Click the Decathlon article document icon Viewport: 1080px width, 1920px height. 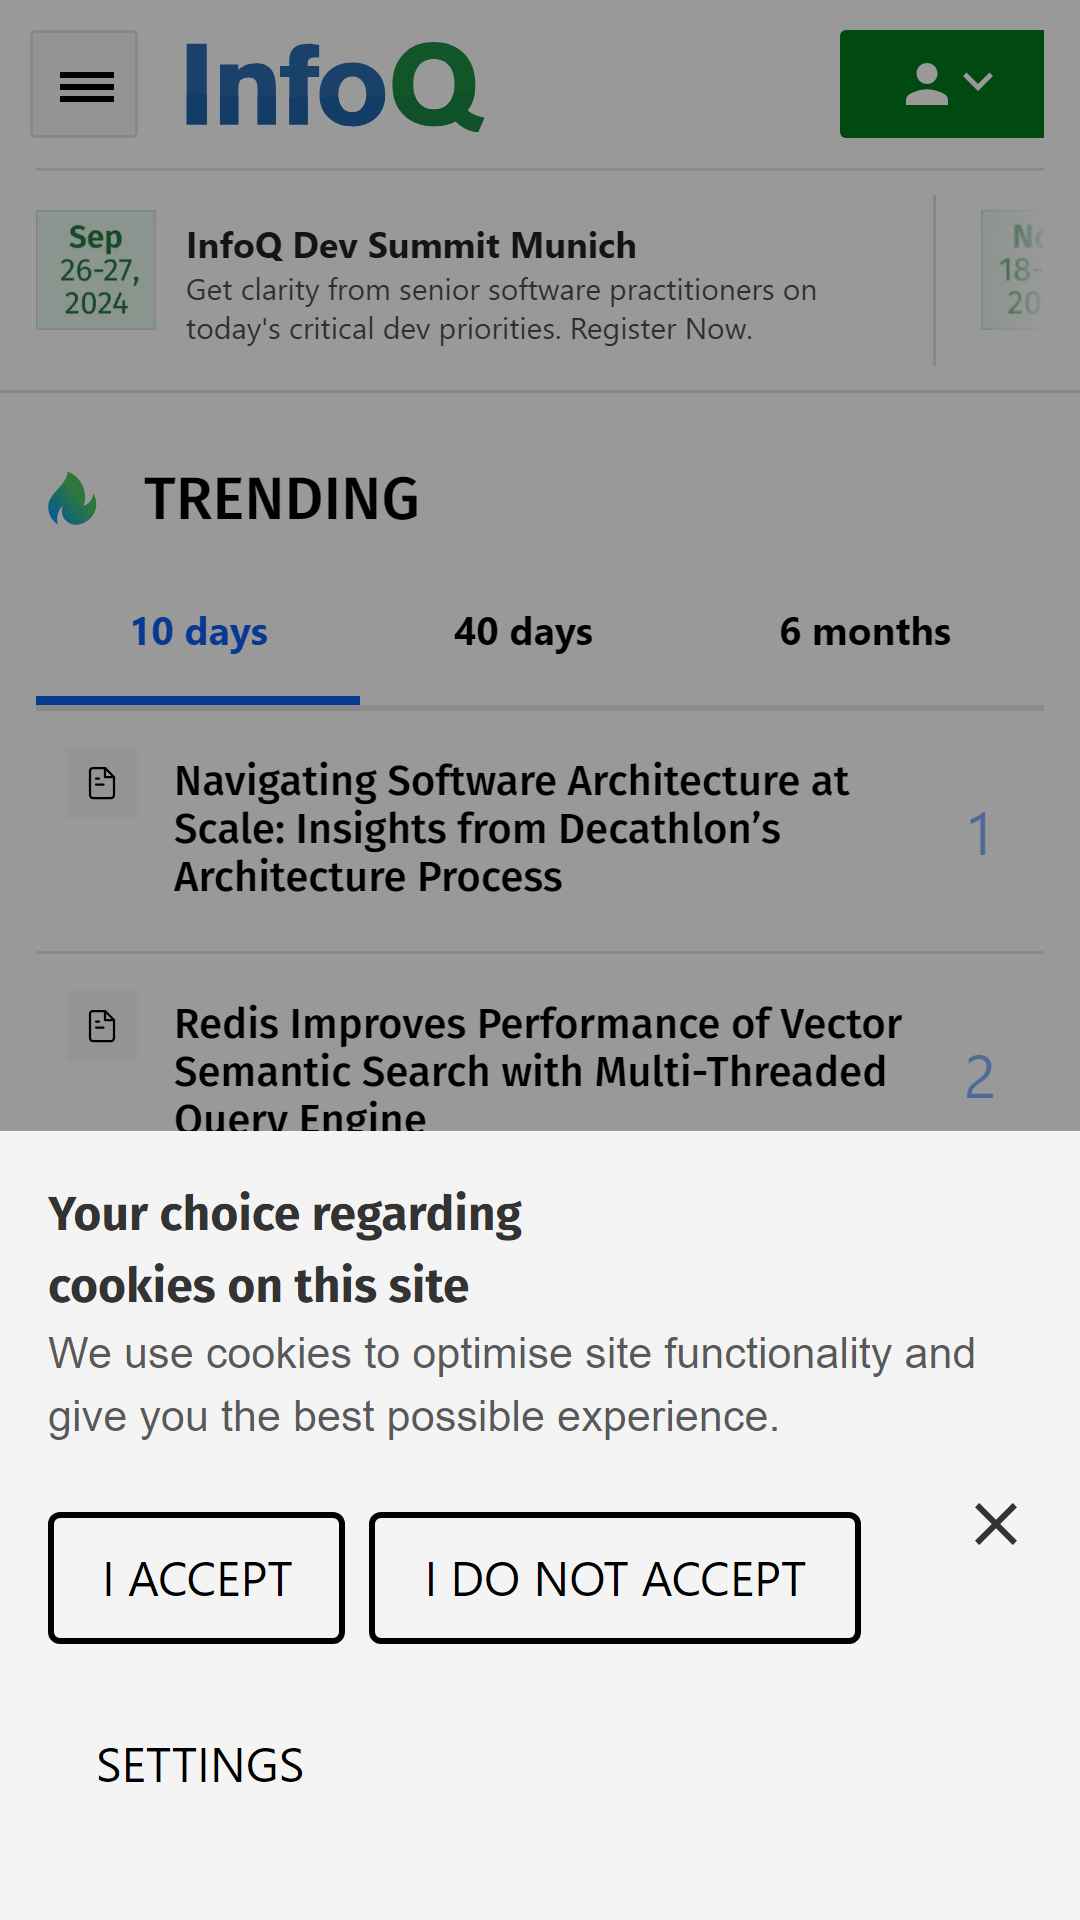point(102,783)
